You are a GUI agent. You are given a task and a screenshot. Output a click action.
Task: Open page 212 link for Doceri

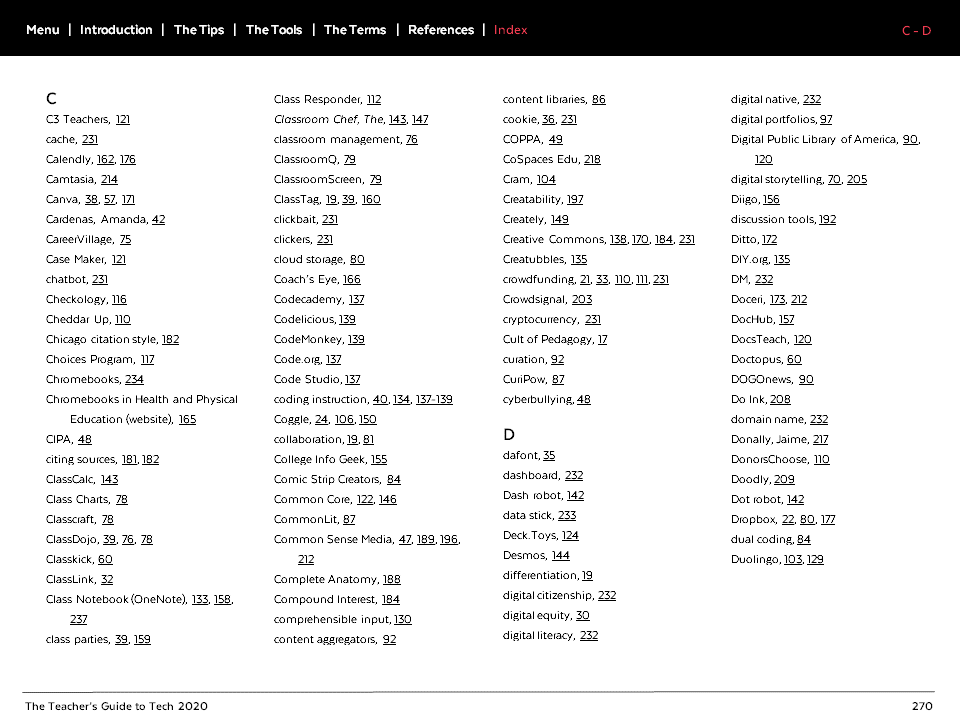(799, 299)
